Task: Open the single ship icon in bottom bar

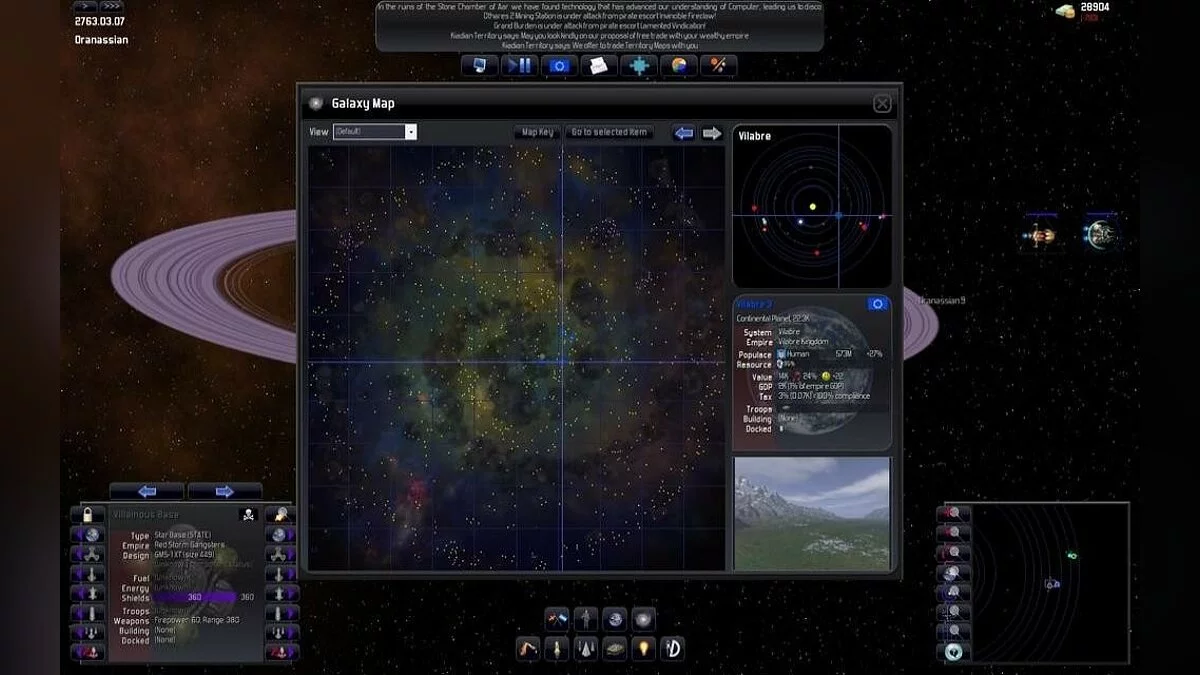Action: coord(557,648)
